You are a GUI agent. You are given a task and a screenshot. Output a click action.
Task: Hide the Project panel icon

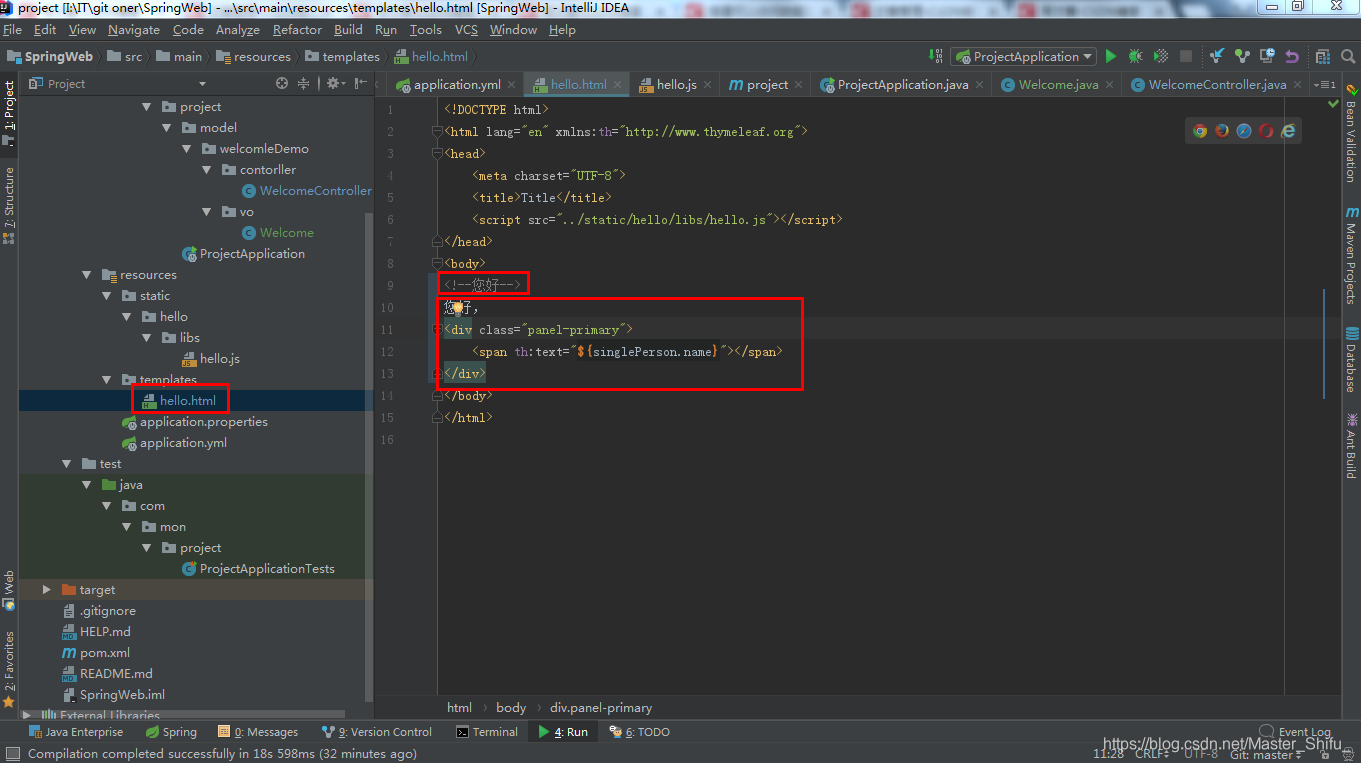pyautogui.click(x=359, y=84)
